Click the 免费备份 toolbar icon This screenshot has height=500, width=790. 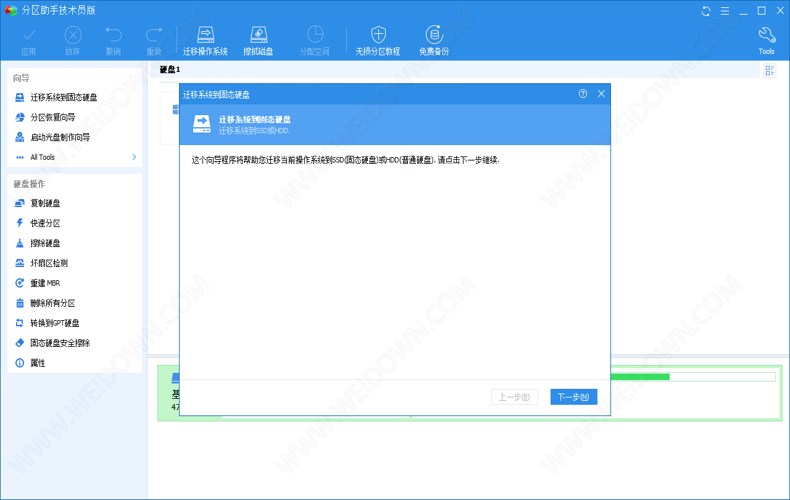(x=434, y=40)
